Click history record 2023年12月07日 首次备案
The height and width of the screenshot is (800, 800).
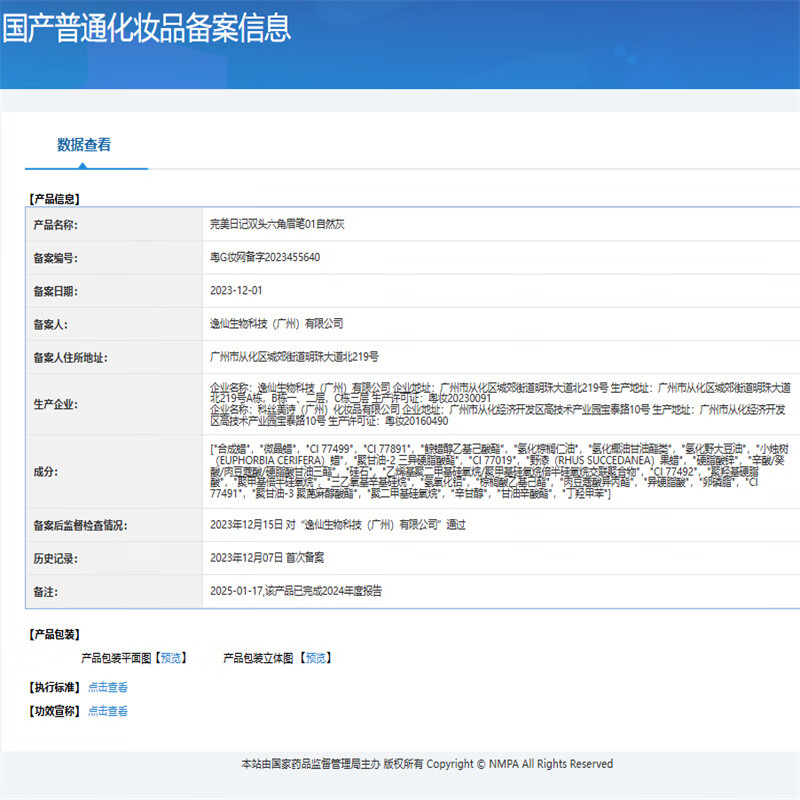click(x=266, y=558)
